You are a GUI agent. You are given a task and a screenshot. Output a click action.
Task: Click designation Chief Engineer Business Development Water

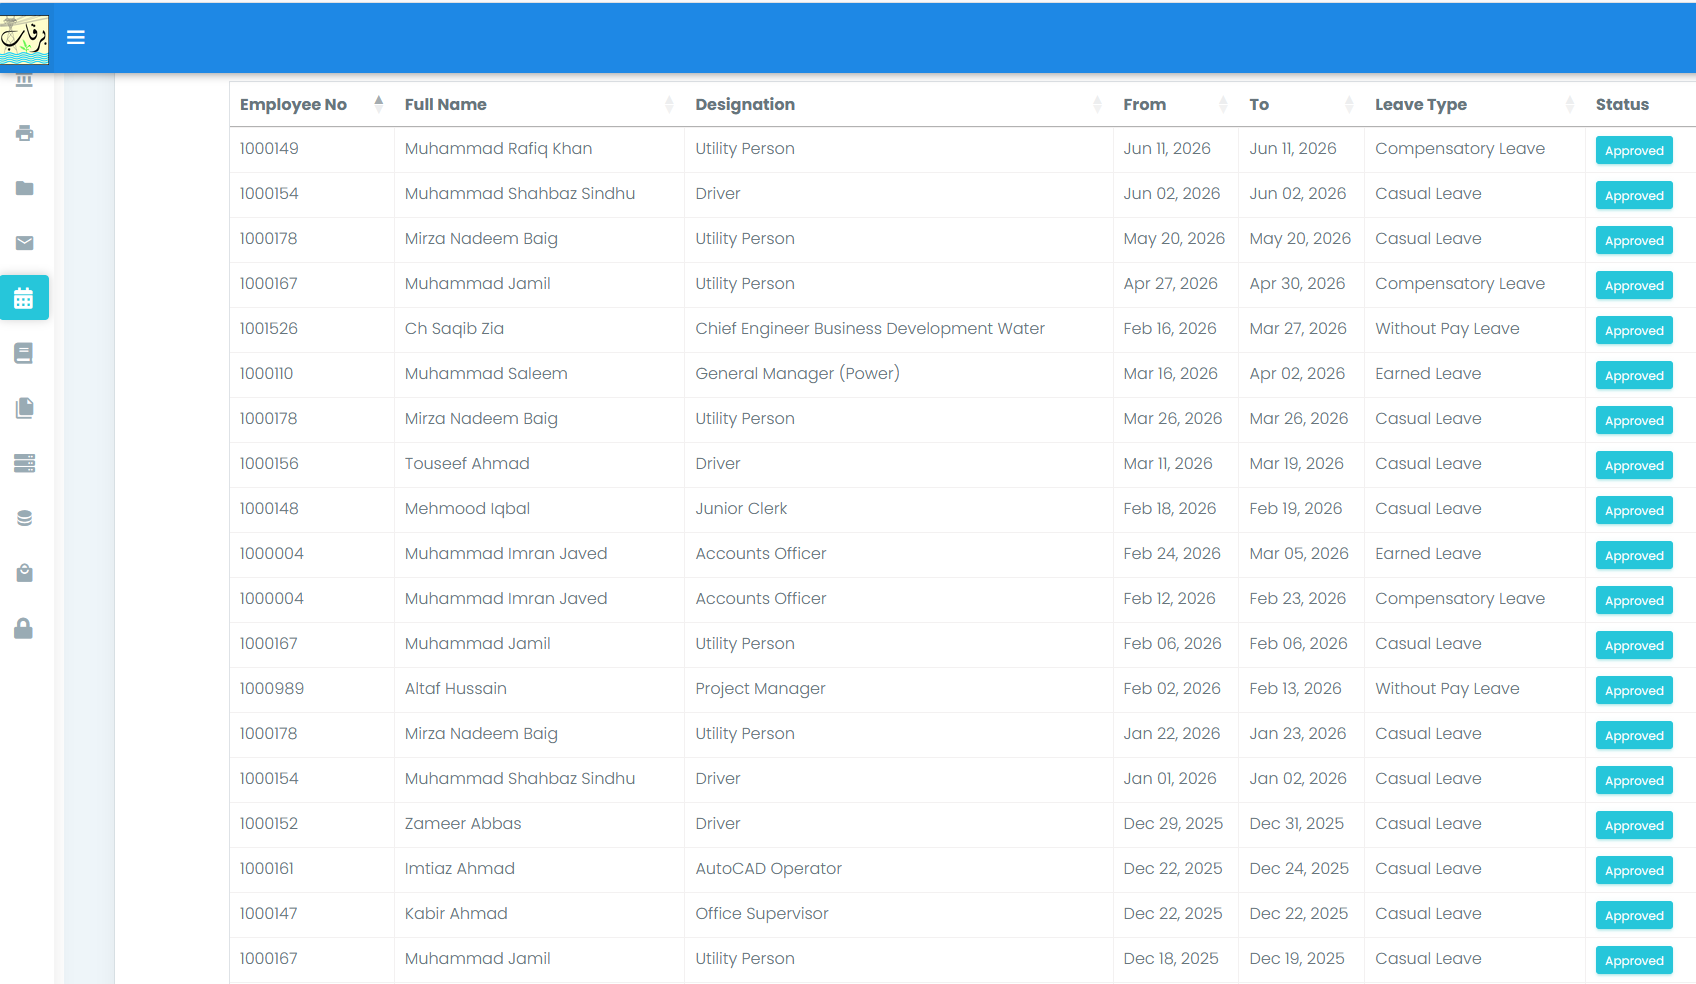pyautogui.click(x=870, y=328)
